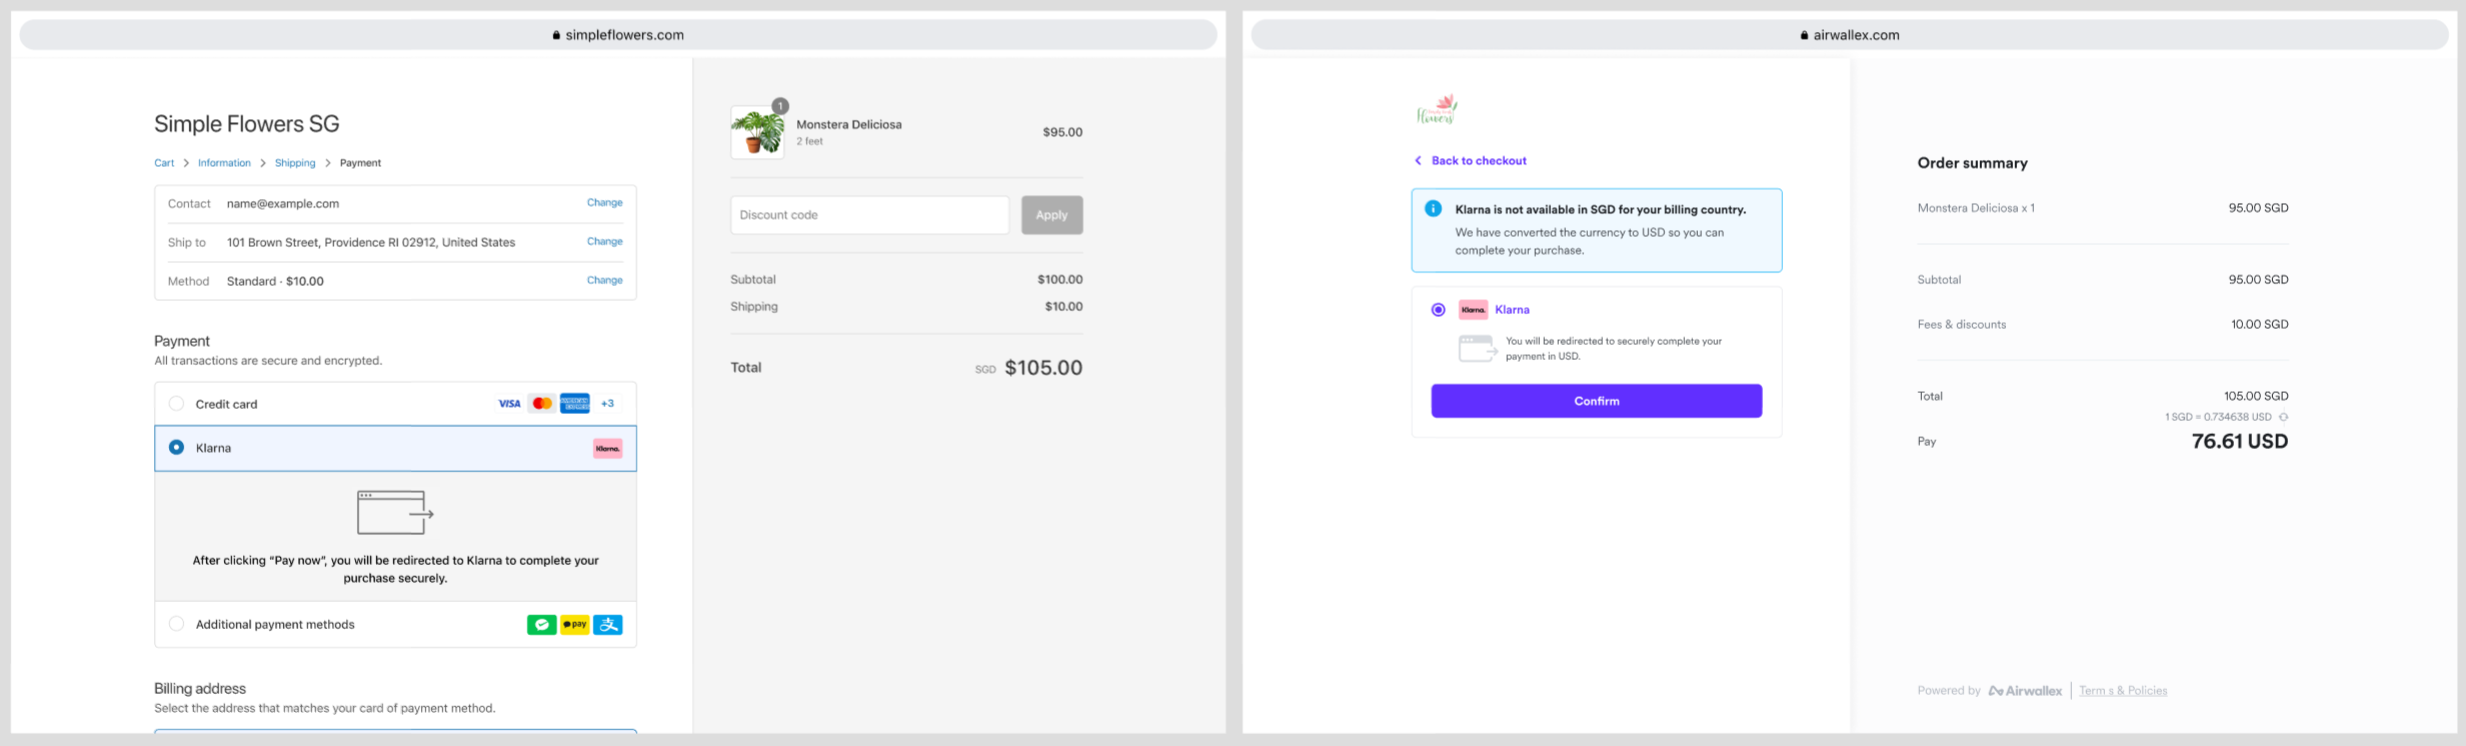Viewport: 2466px width, 746px height.
Task: Click the blue Alipay icon
Action: tap(608, 624)
